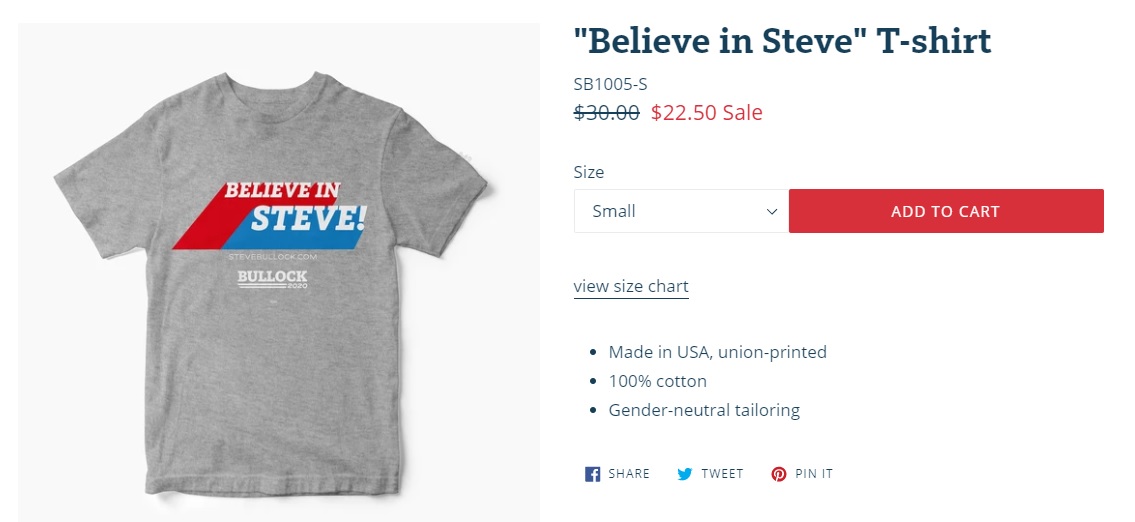Click the Gender-neutral tailoring bullet point
Viewport: 1135px width, 522px height.
pyautogui.click(x=704, y=410)
